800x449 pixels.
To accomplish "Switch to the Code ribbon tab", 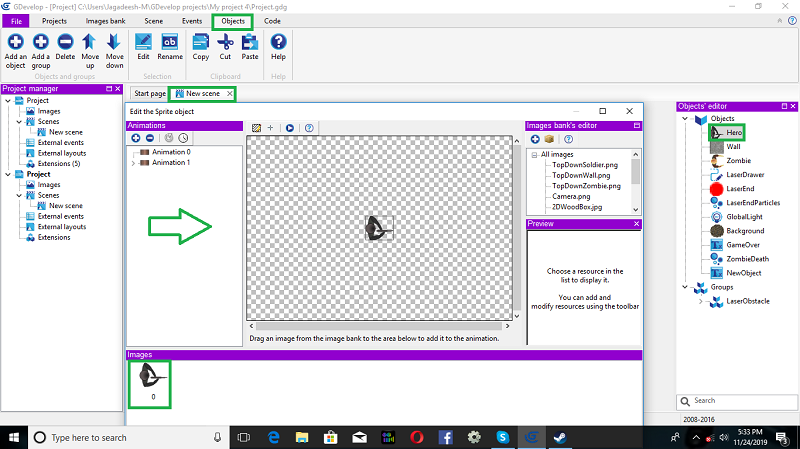I will (272, 21).
